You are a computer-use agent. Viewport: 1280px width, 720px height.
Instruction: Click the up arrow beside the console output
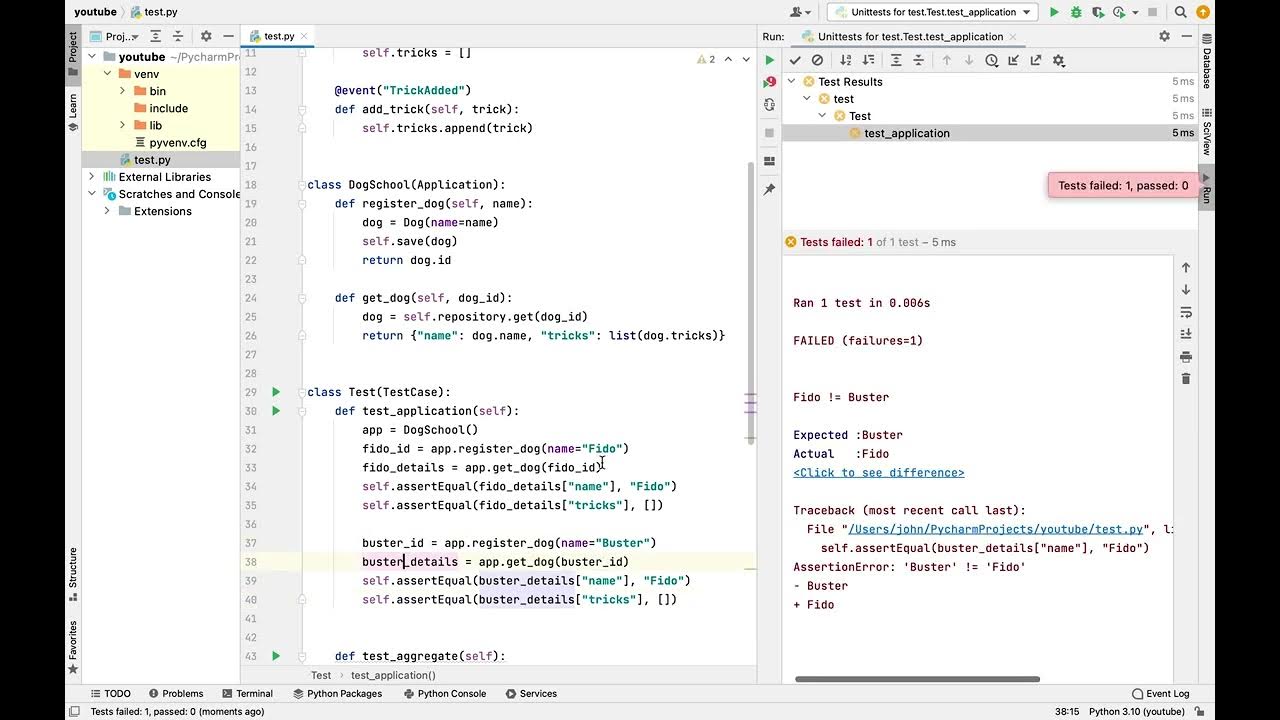(x=1186, y=268)
